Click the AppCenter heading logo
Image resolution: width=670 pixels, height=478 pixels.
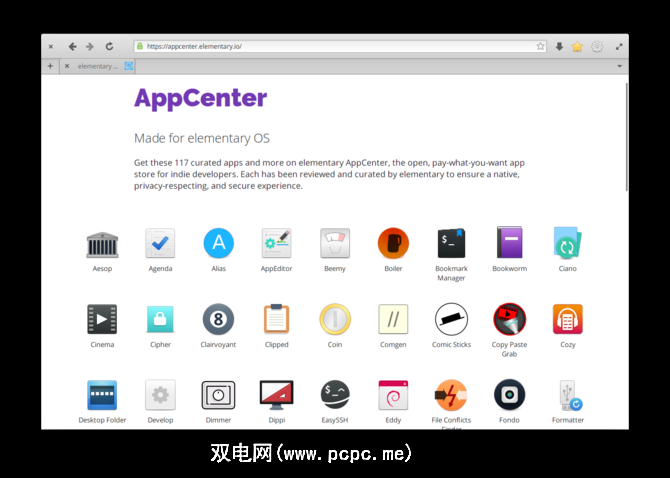pyautogui.click(x=200, y=99)
